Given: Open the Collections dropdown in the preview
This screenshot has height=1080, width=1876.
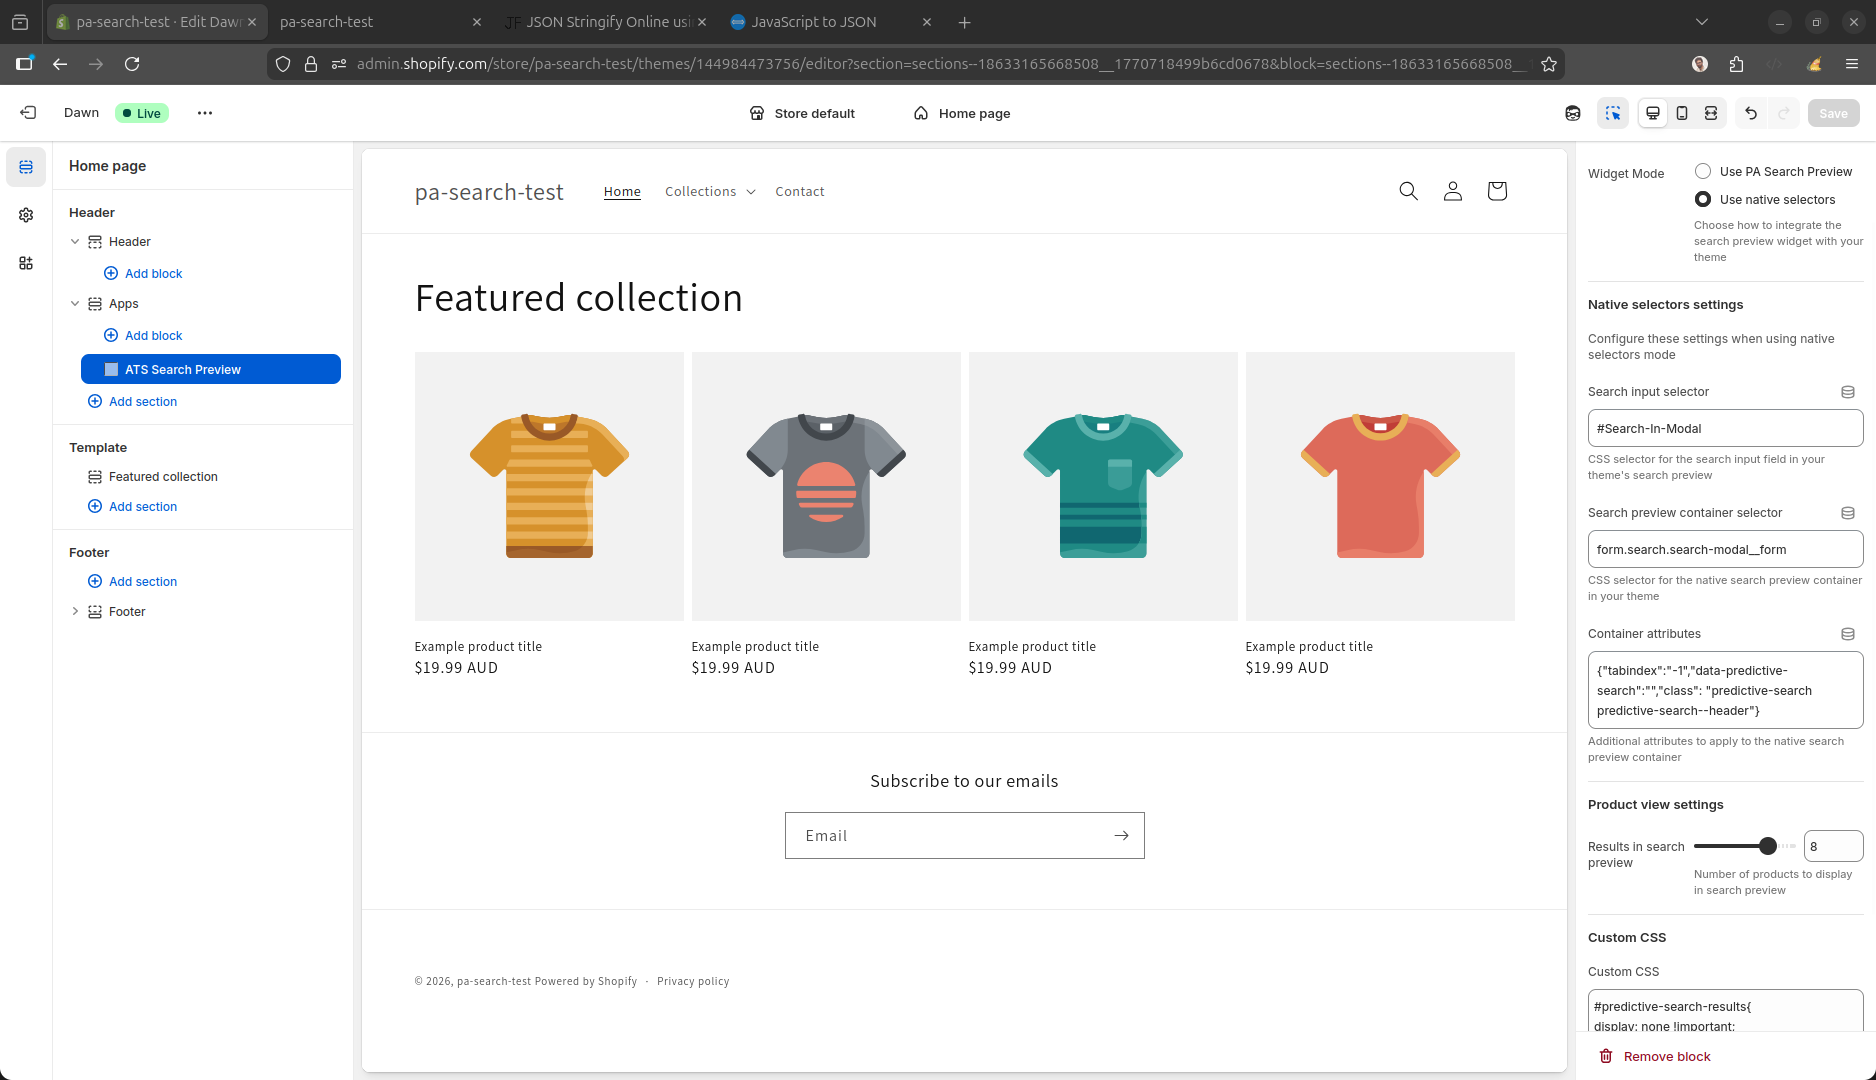Looking at the screenshot, I should (709, 191).
